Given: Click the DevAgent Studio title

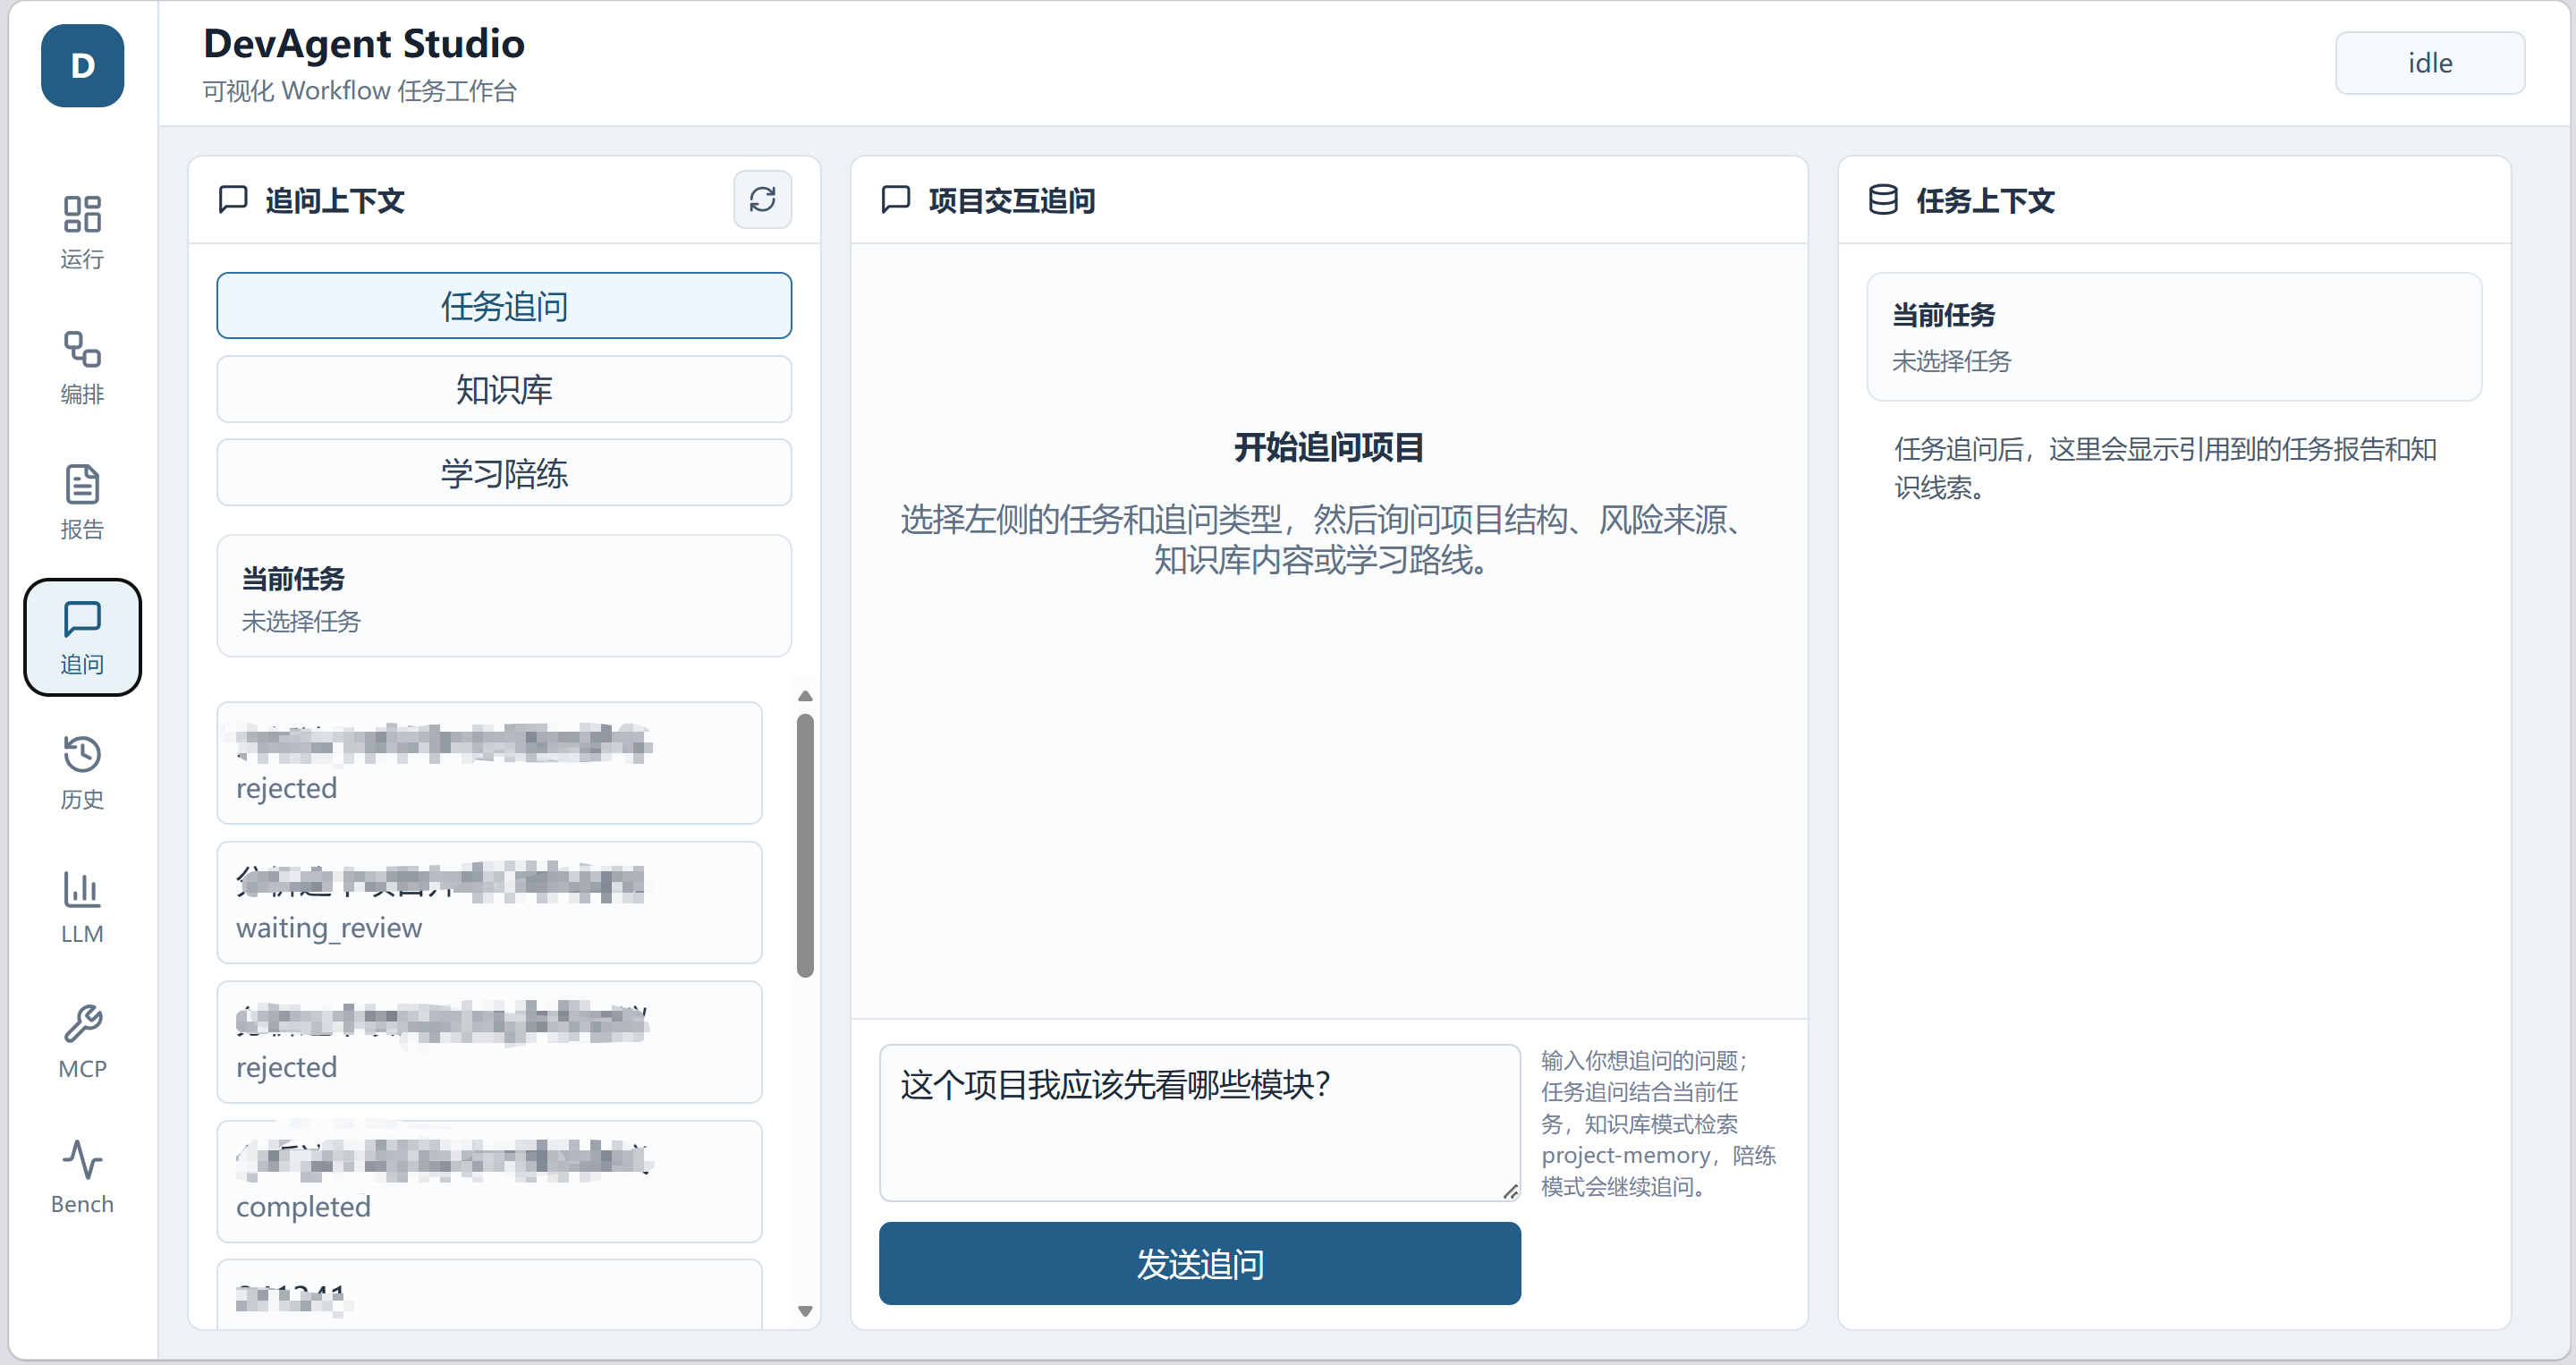Looking at the screenshot, I should tap(364, 43).
